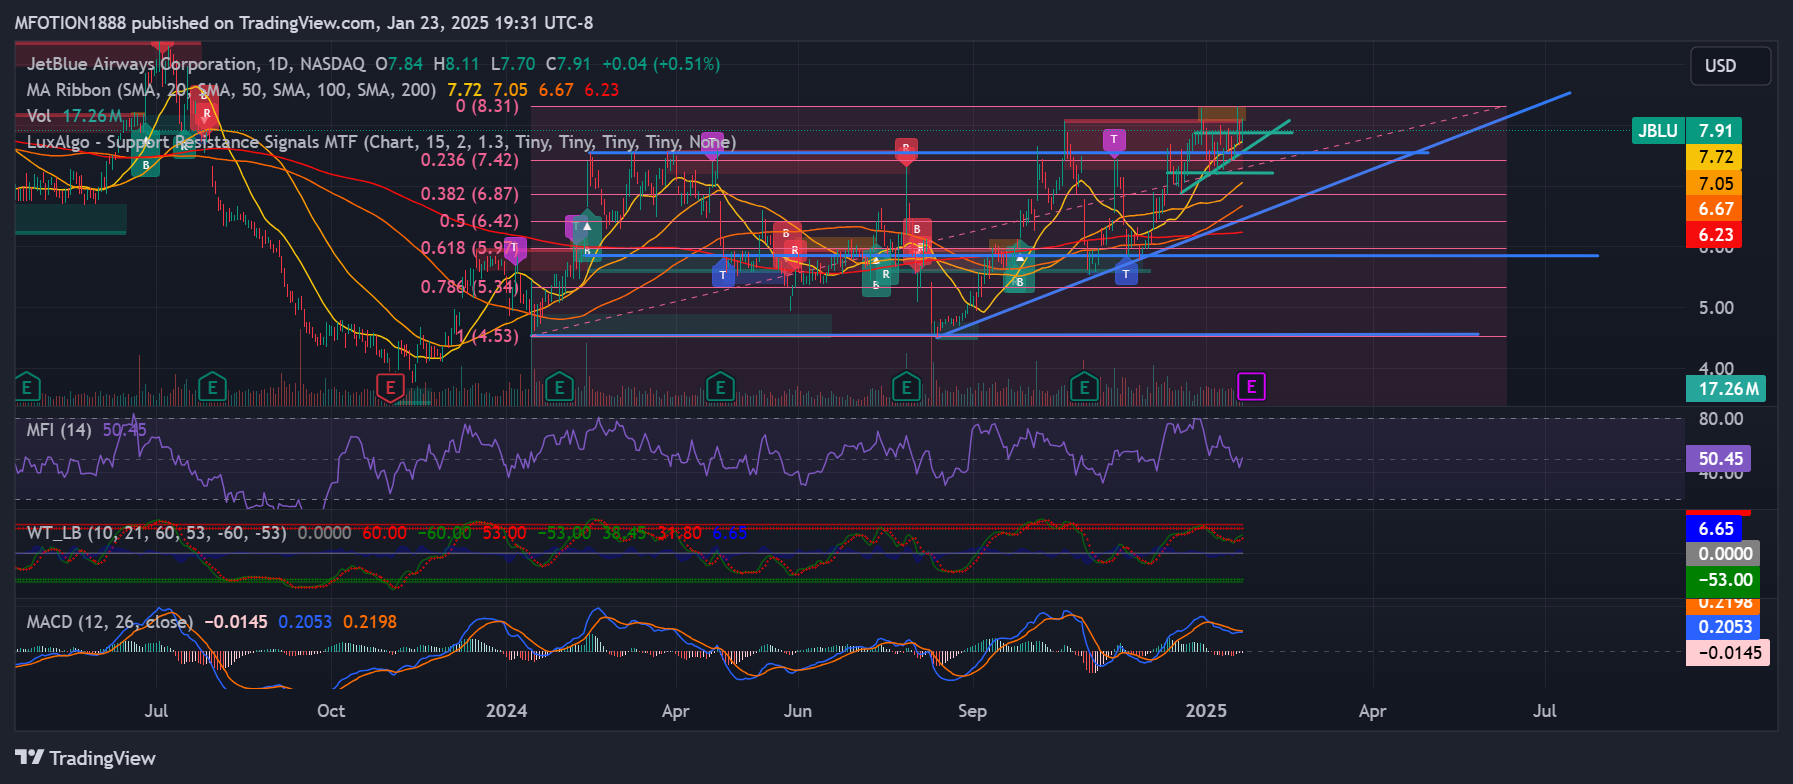This screenshot has width=1793, height=784.
Task: Click the blue 6.65 WaveTrend value tag
Action: [1715, 529]
